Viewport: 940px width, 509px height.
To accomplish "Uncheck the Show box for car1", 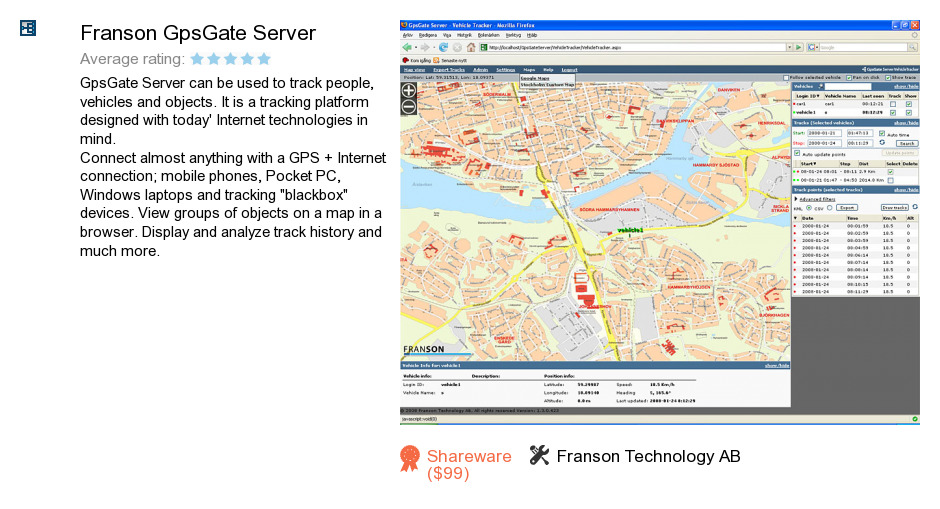I will point(909,104).
